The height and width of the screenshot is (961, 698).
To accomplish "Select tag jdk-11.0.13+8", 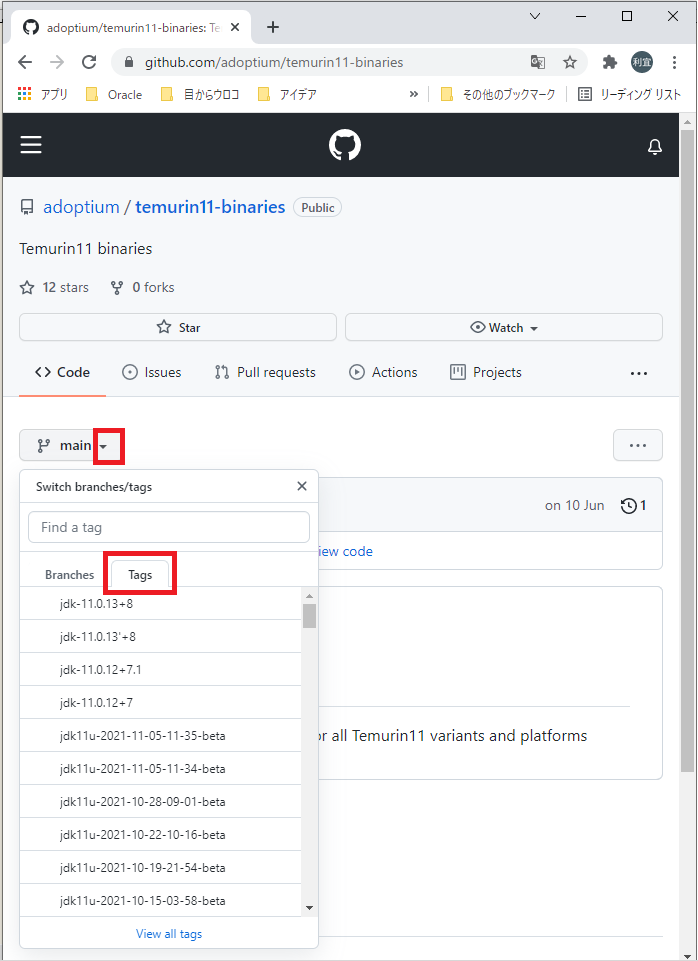I will pos(161,604).
